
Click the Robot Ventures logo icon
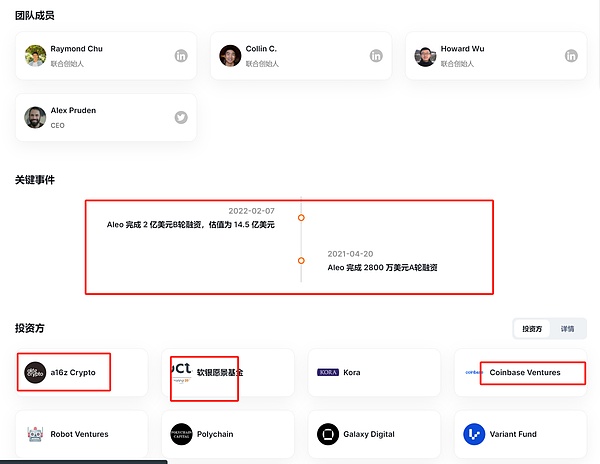point(36,434)
